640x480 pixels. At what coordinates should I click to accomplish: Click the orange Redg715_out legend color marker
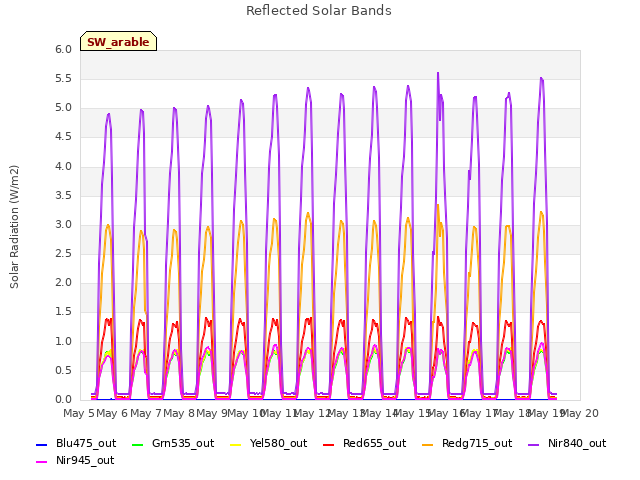tap(427, 444)
